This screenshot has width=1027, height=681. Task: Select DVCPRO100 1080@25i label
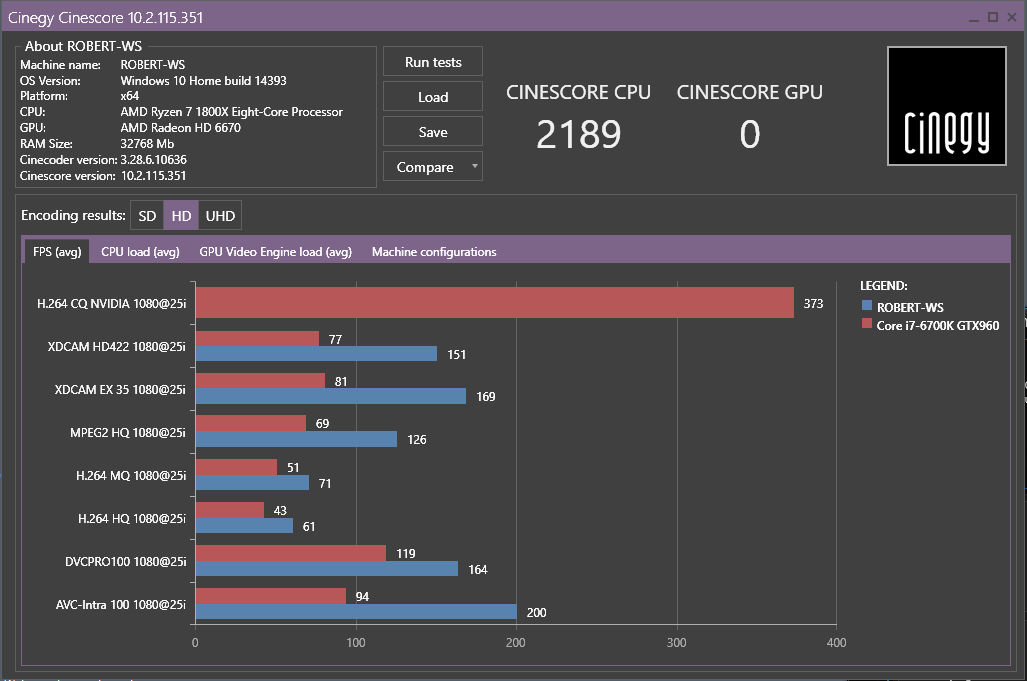click(126, 562)
